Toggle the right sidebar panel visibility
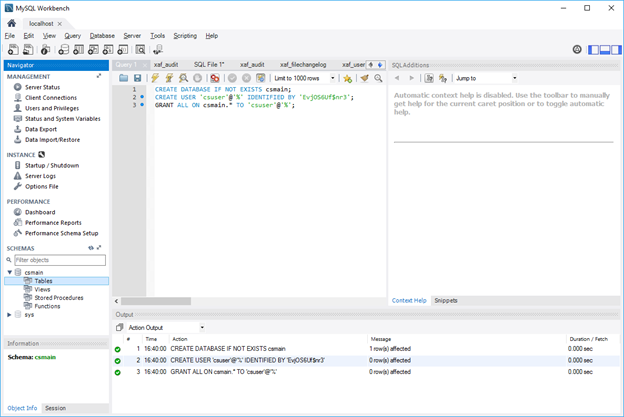 click(616, 50)
